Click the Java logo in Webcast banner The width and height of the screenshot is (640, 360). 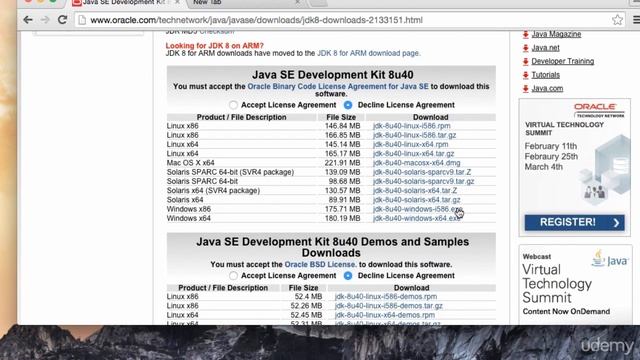coord(610,258)
